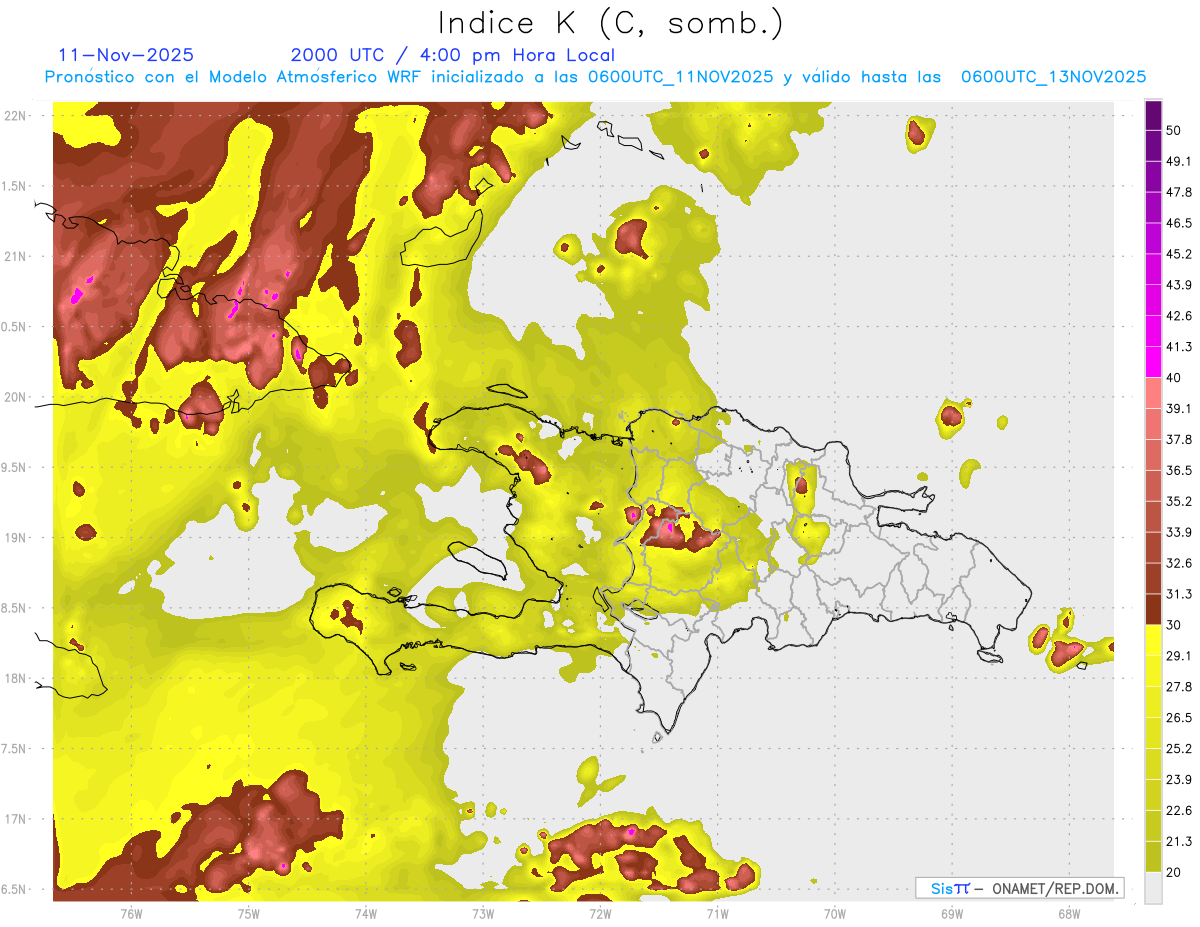Click the "17N" latitude axis label

coord(15,820)
